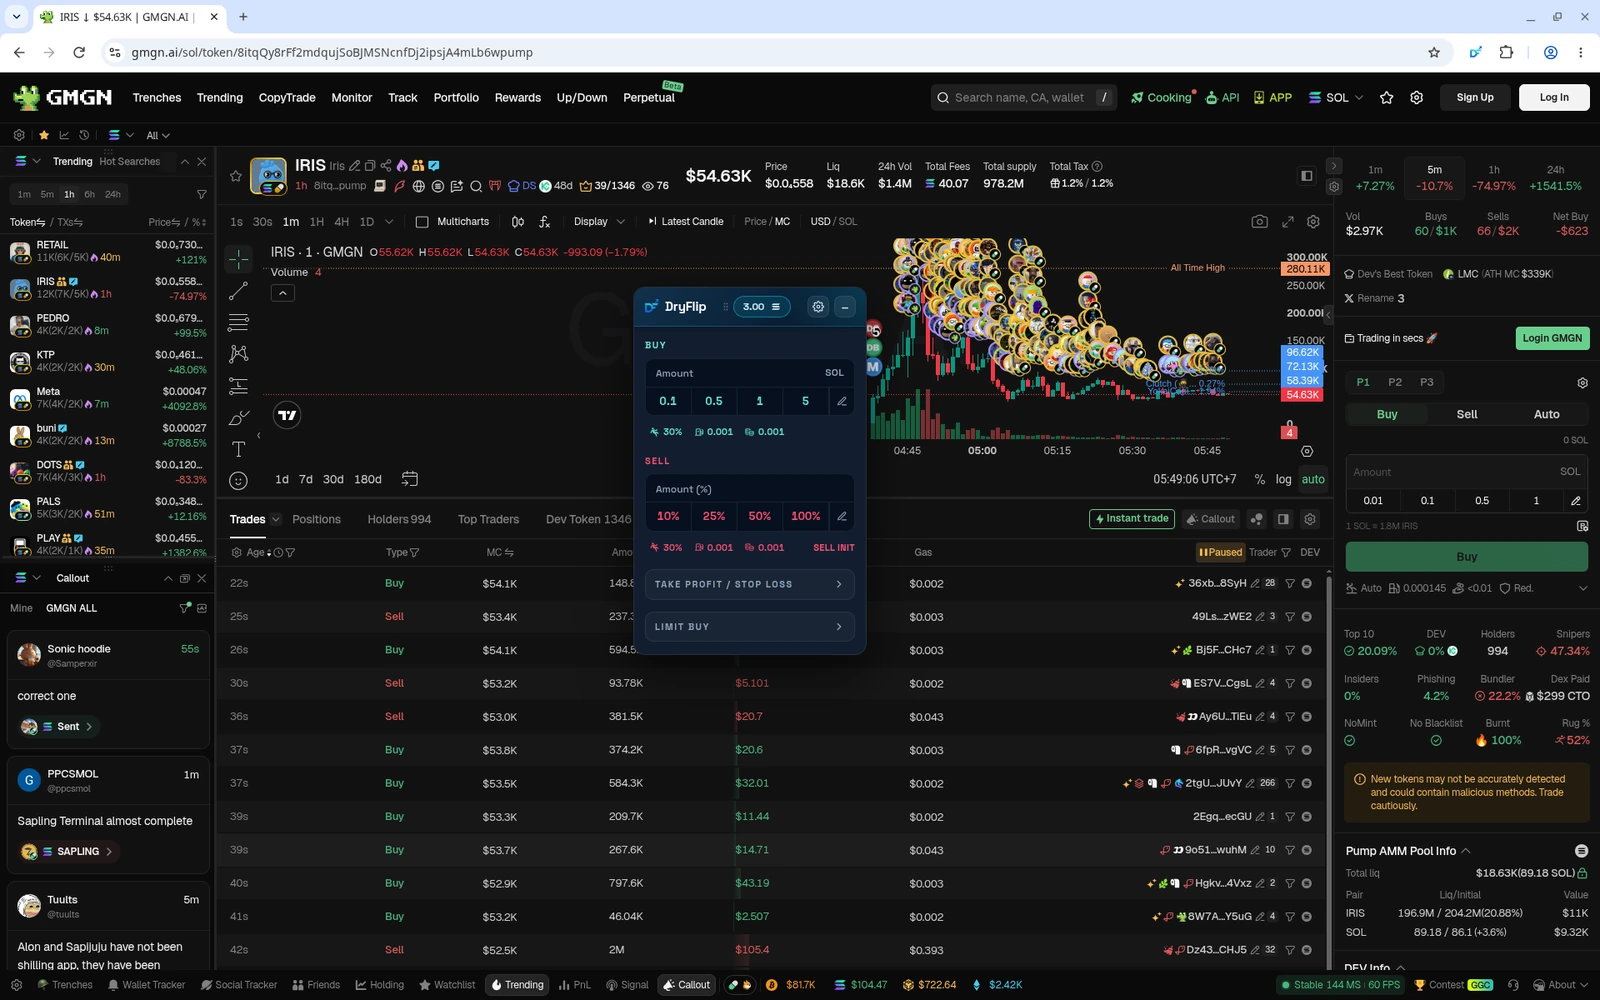Open the chart indicators fx icon
This screenshot has height=1000, width=1600.
click(544, 222)
